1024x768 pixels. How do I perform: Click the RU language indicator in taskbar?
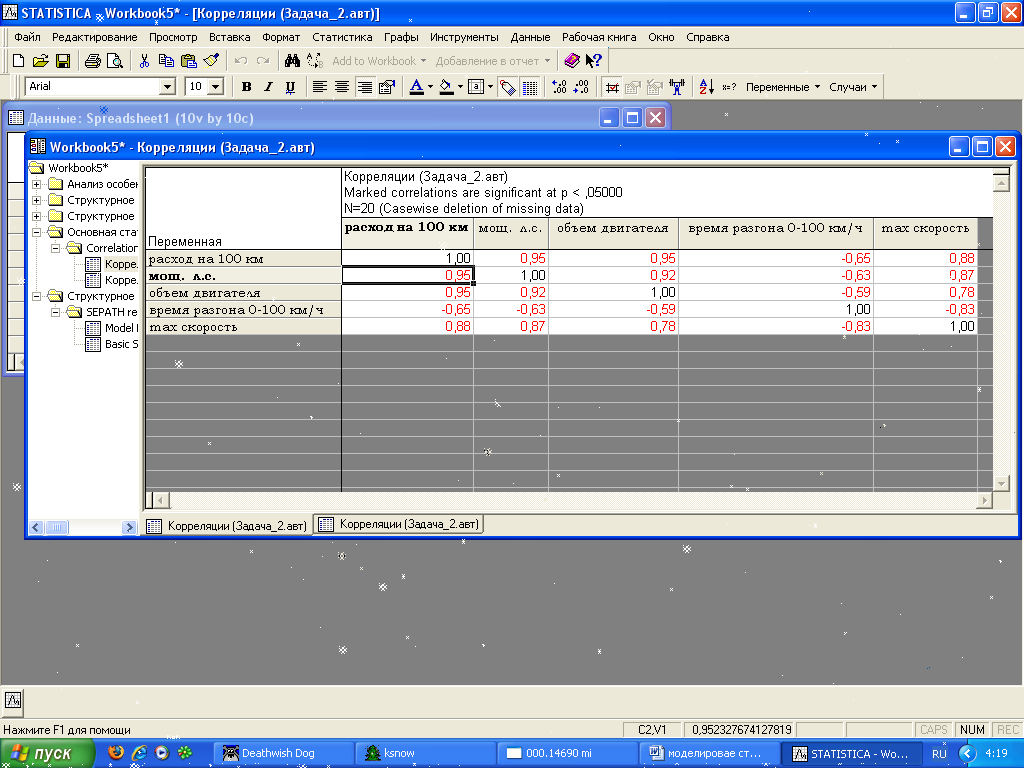point(939,754)
